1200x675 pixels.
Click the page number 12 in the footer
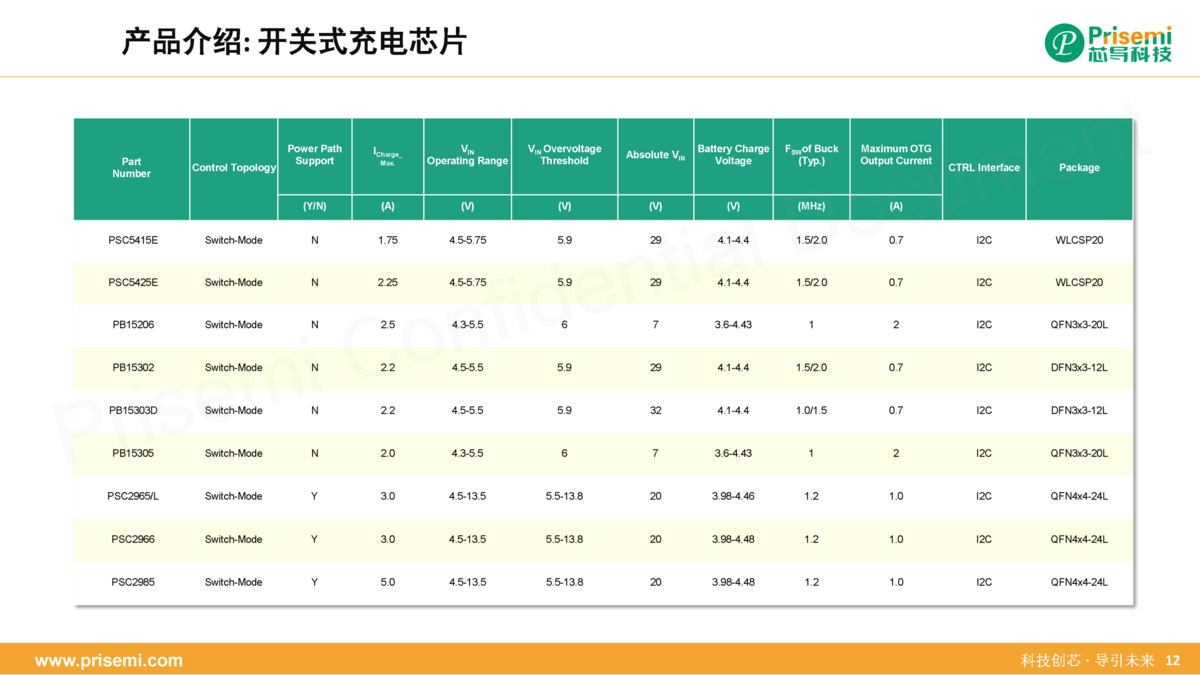pyautogui.click(x=1173, y=660)
